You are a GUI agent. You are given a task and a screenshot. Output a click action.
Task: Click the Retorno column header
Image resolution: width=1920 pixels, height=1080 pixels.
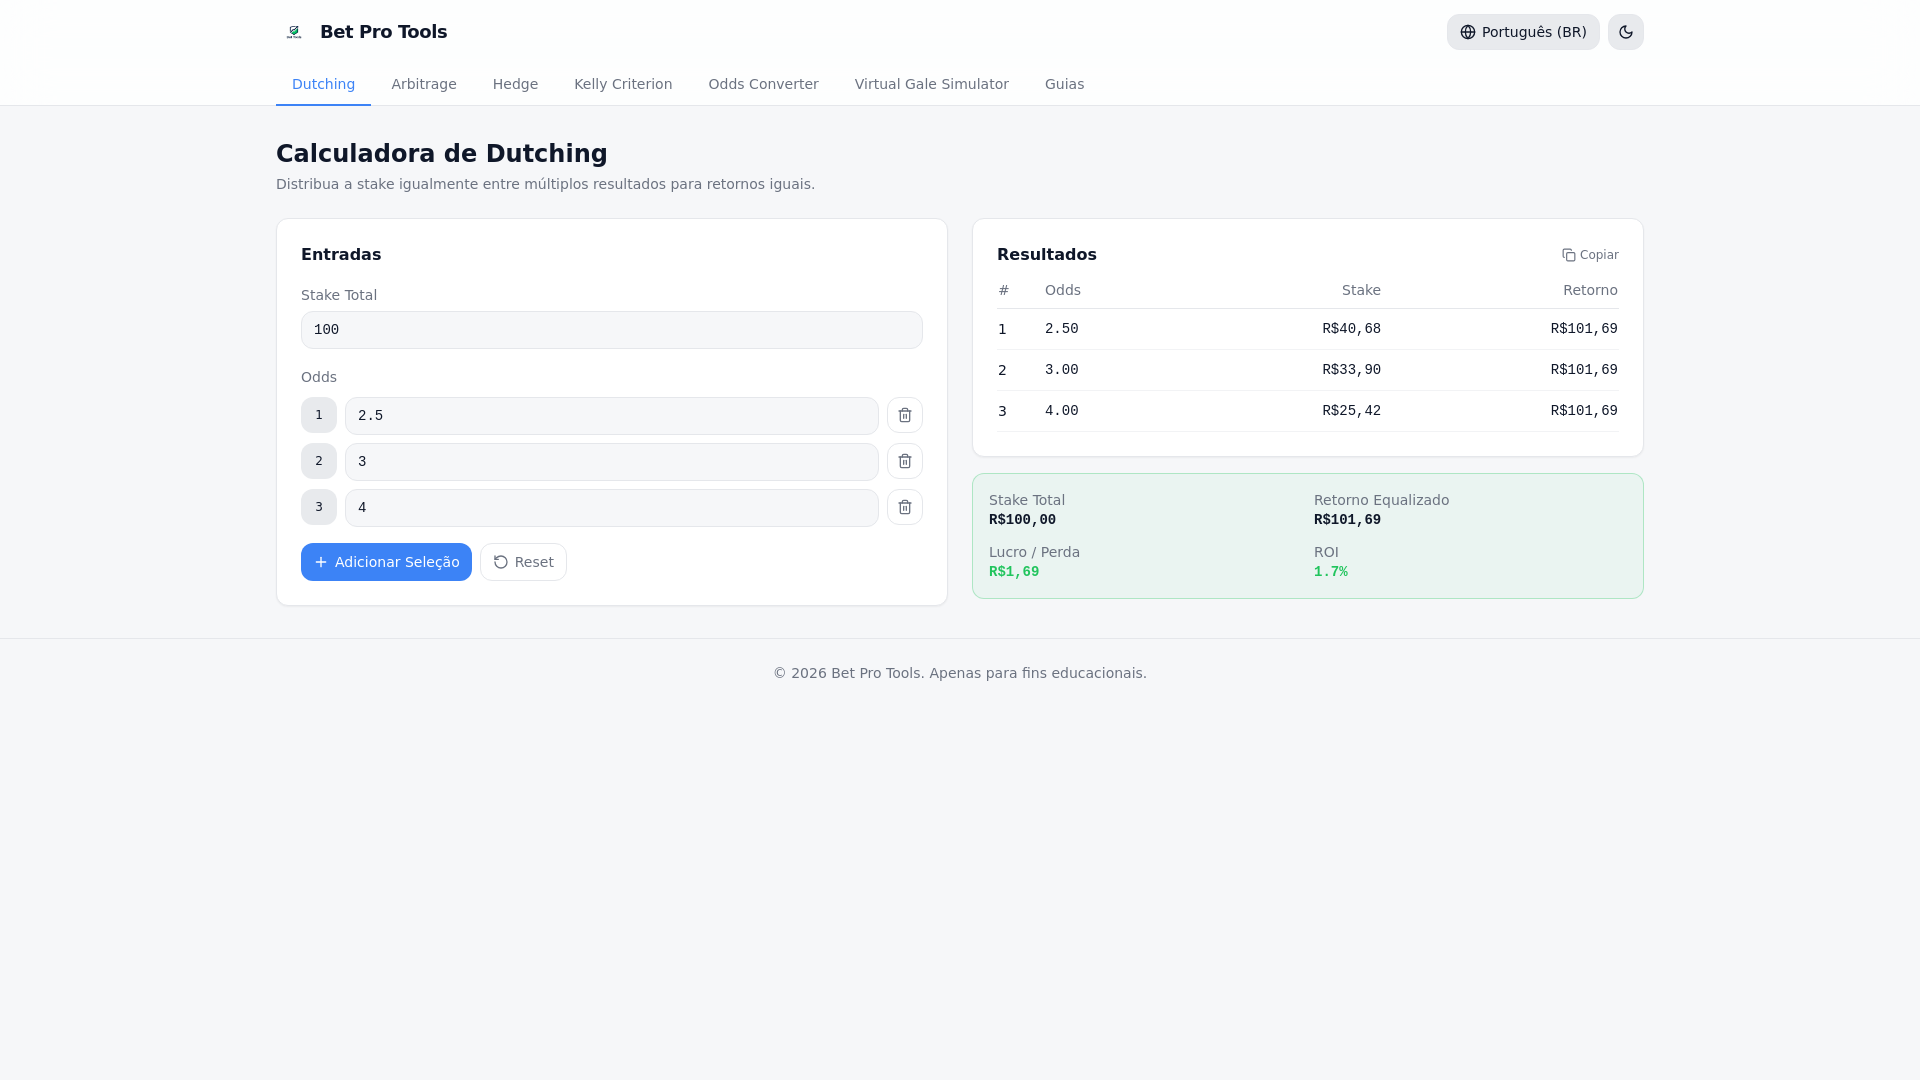1590,290
